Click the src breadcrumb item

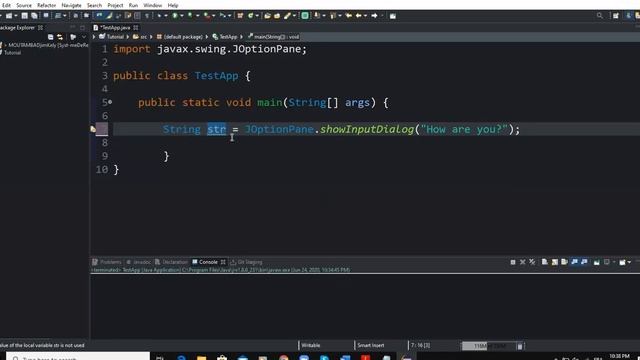pos(140,37)
